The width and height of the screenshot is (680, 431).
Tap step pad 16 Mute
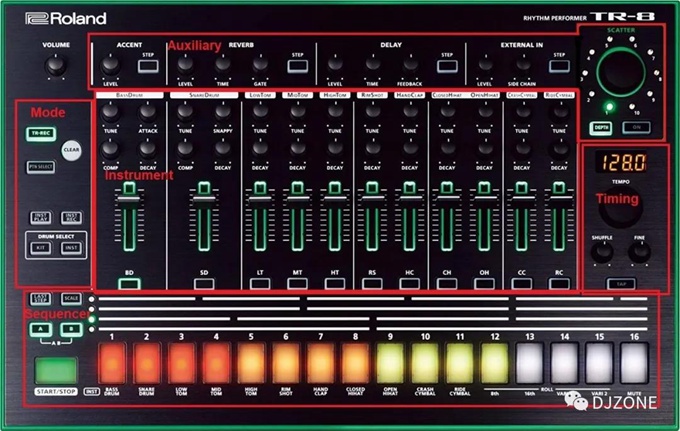[634, 363]
